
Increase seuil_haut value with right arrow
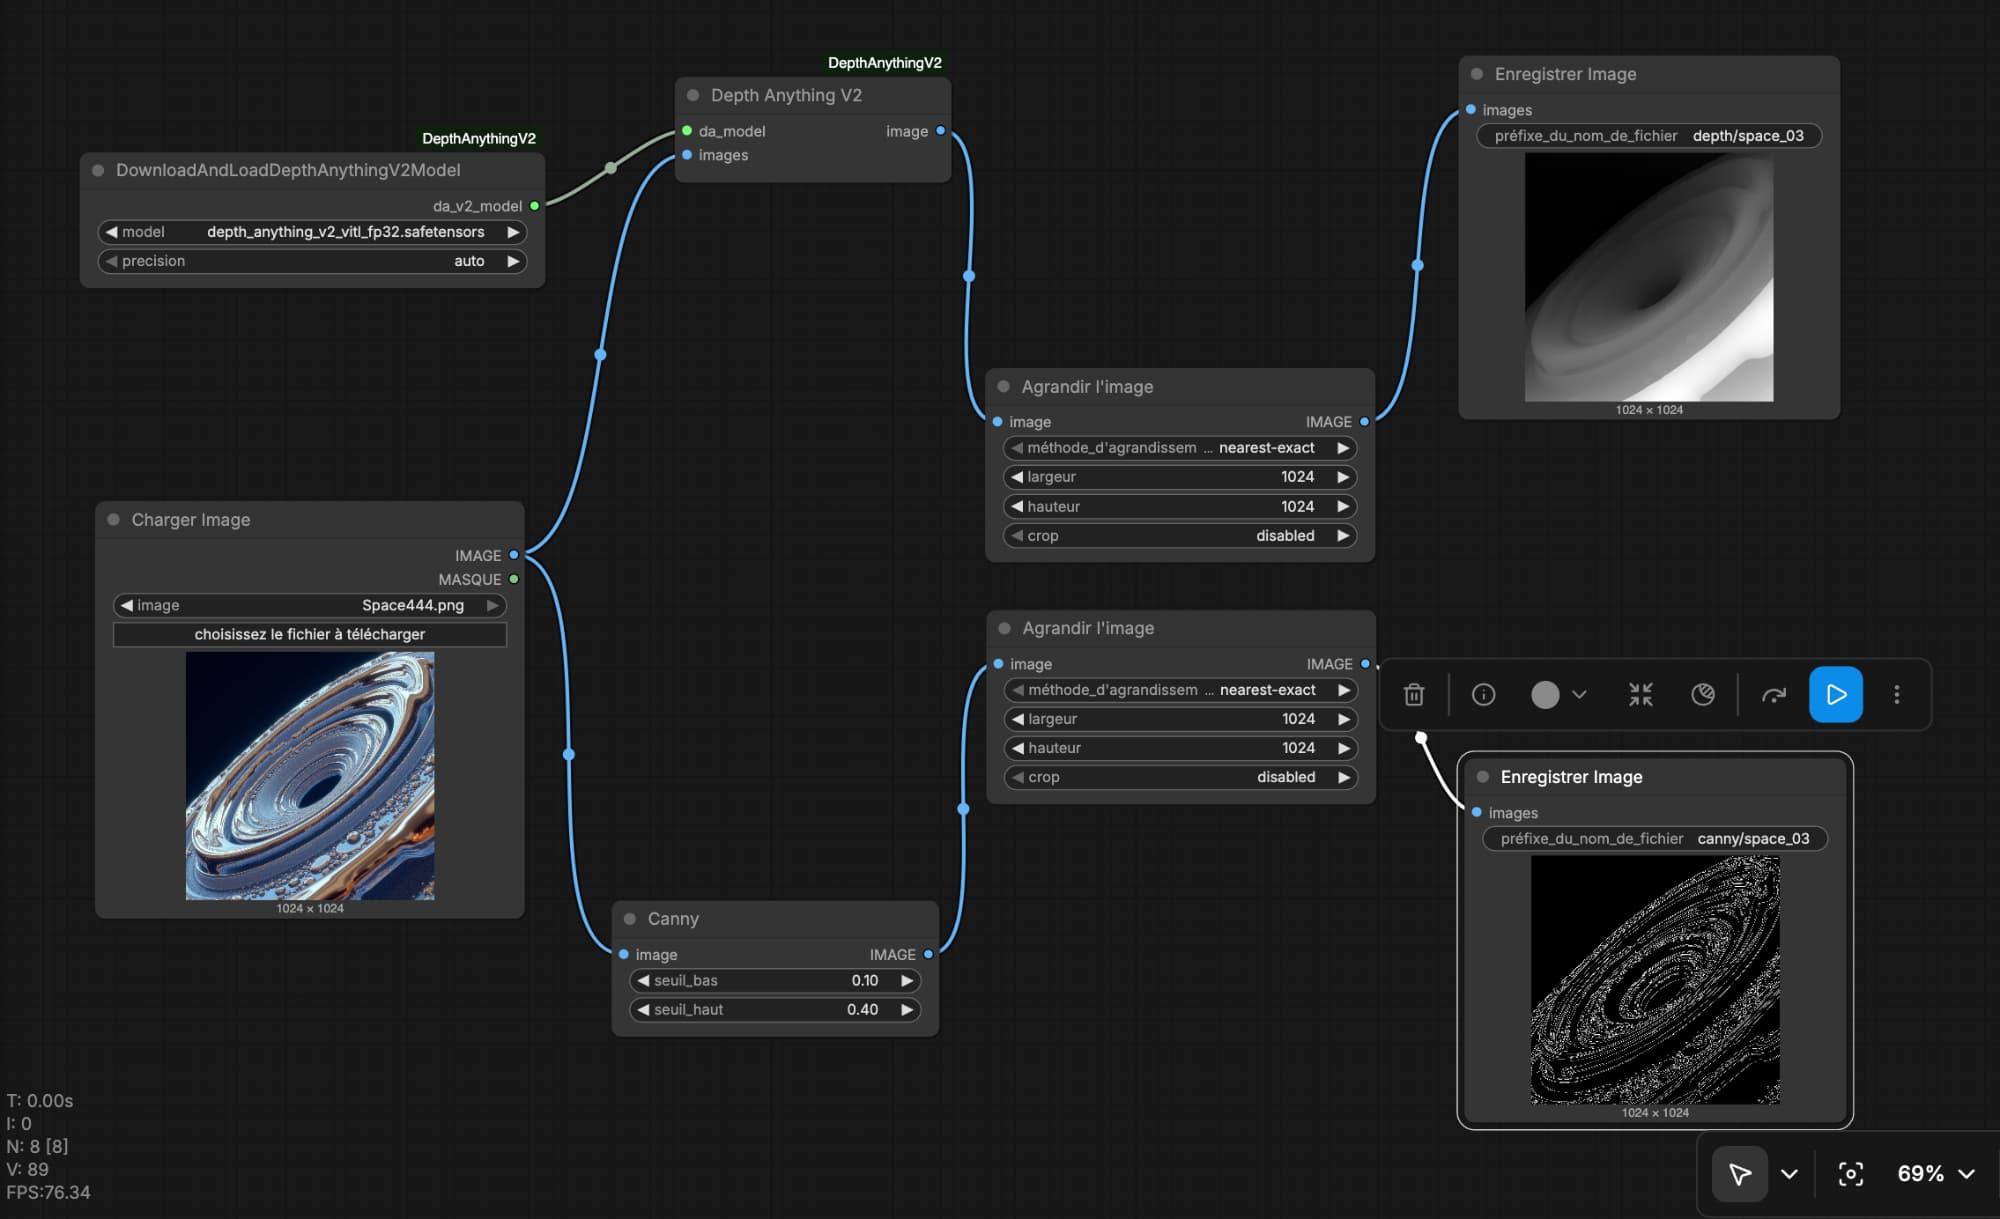point(907,1009)
